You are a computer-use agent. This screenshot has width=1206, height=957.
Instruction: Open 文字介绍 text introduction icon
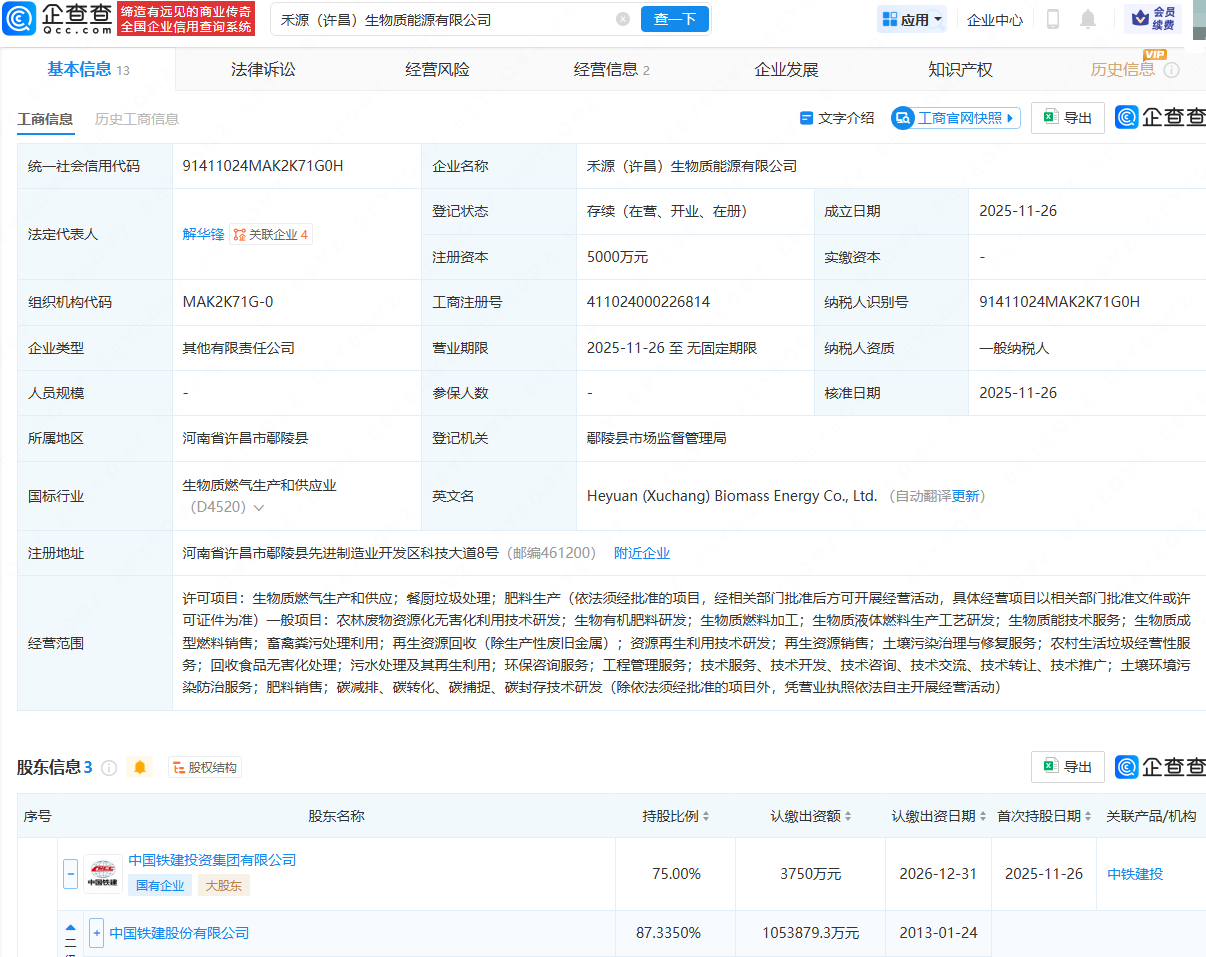point(808,117)
